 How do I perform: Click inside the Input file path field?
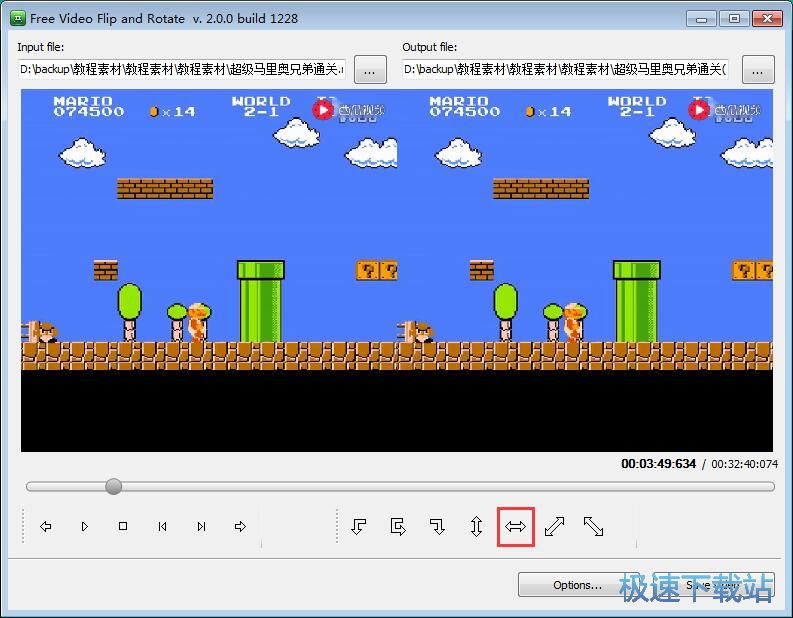click(x=182, y=69)
